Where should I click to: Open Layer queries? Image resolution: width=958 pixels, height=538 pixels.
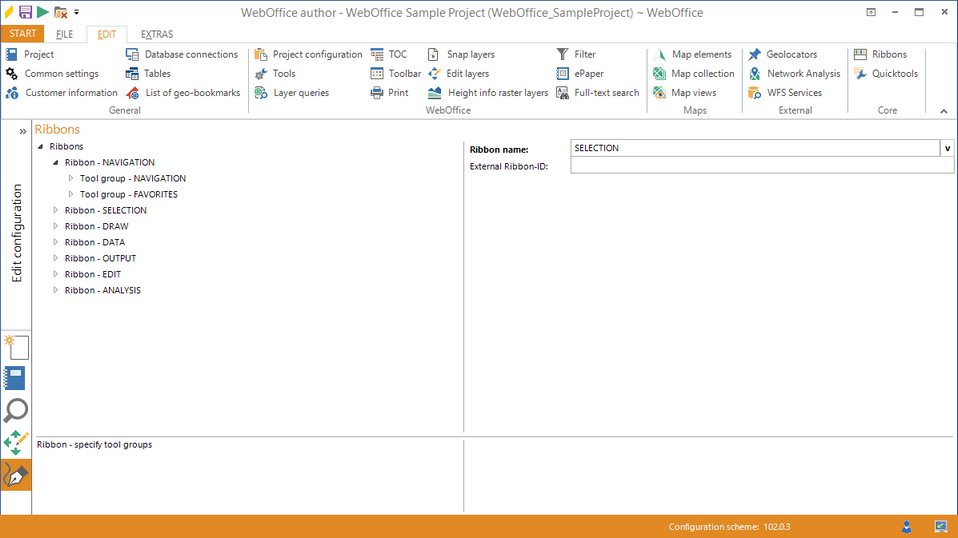(291, 93)
